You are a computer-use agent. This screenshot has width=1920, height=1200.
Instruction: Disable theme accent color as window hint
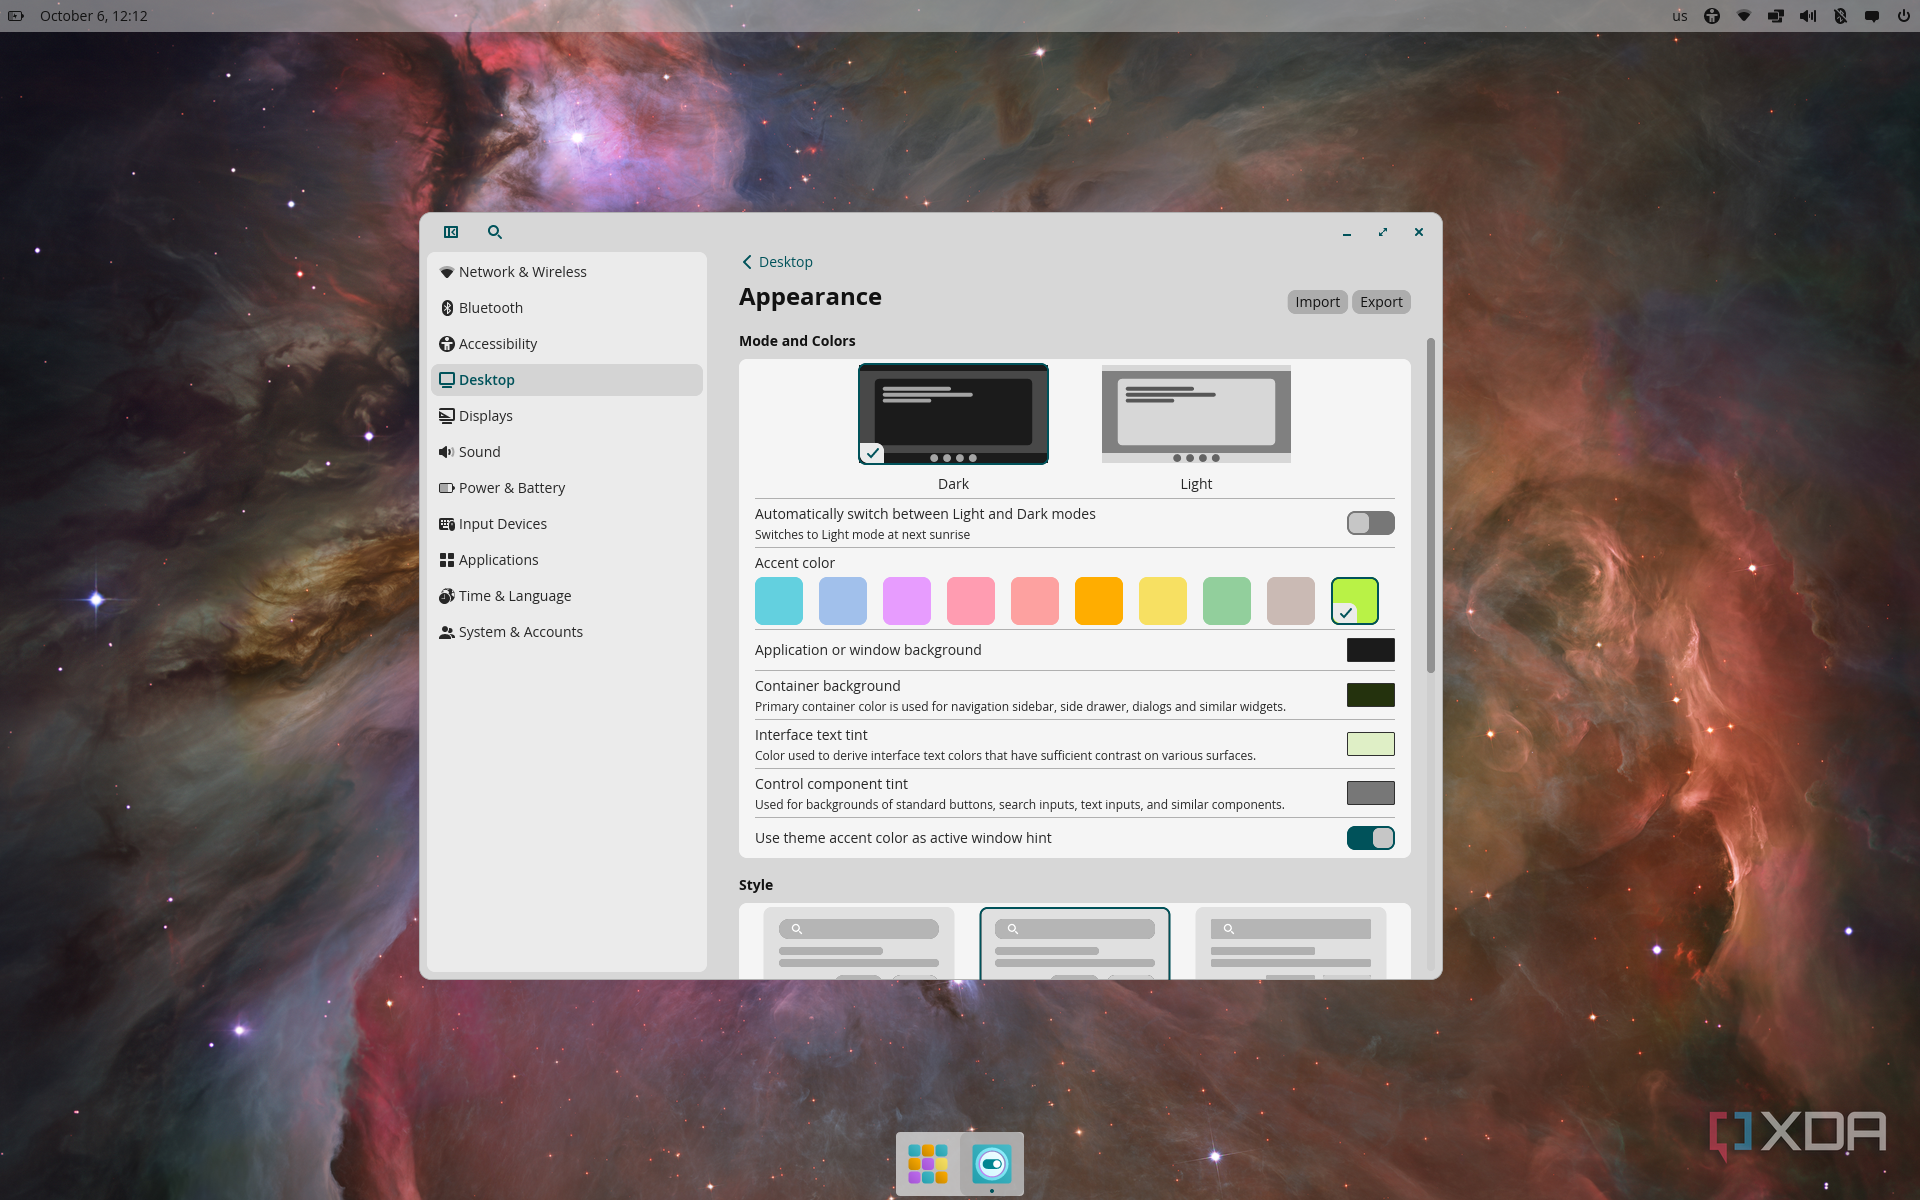click(x=1370, y=838)
